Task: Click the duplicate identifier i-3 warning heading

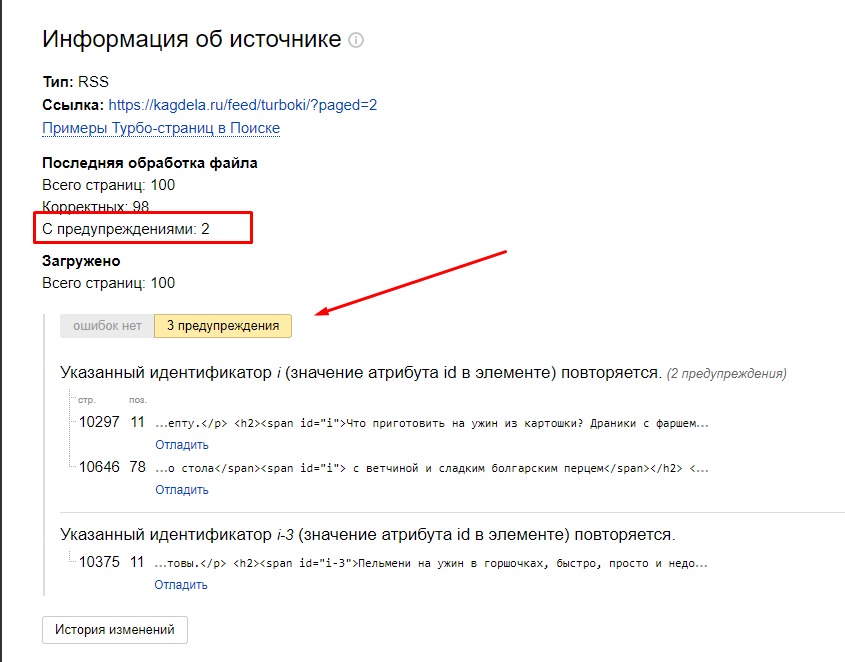Action: pos(367,534)
